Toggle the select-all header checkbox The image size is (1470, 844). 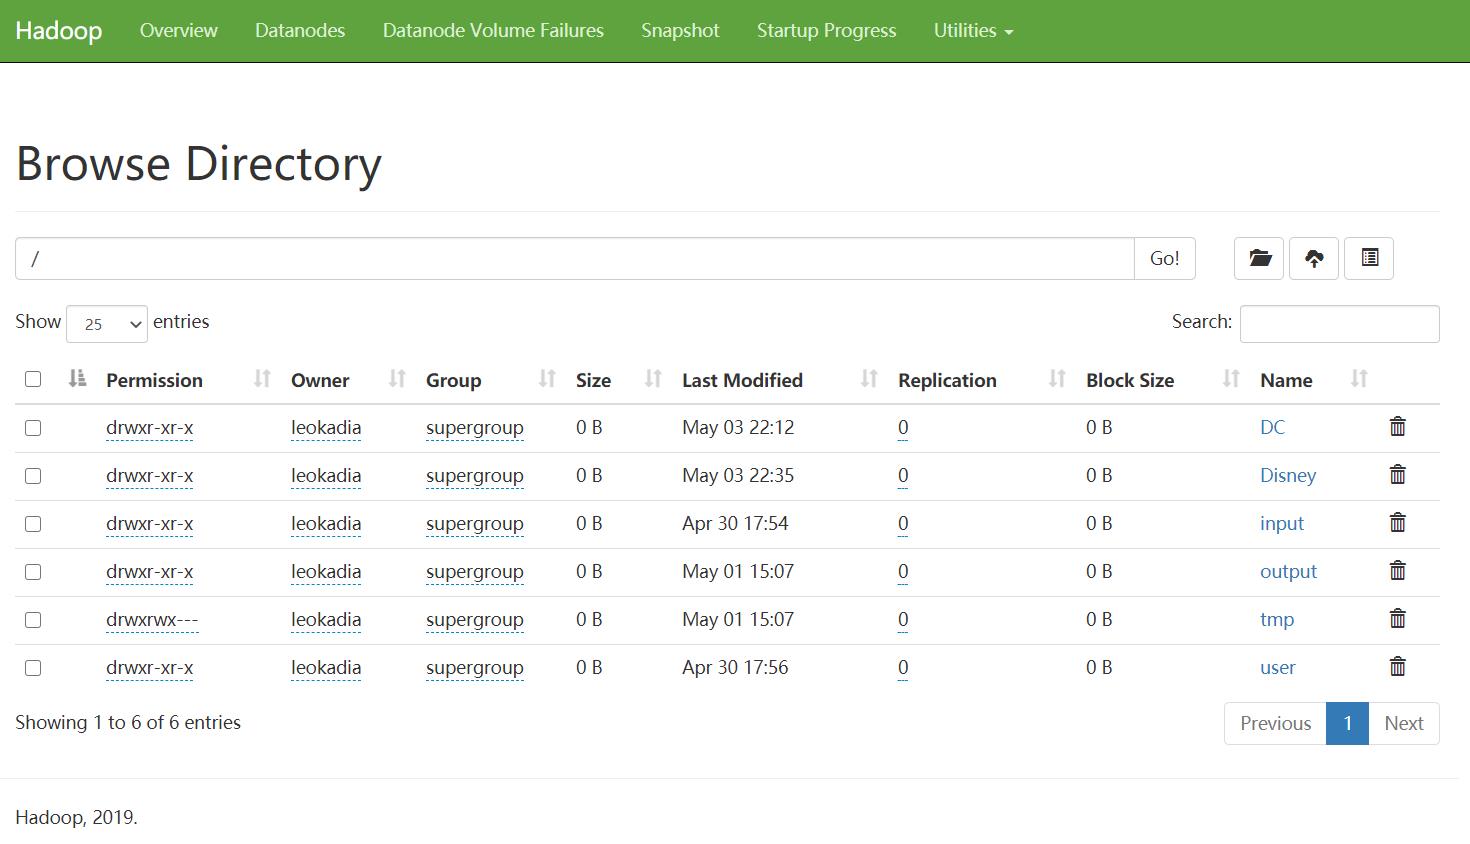[x=33, y=379]
